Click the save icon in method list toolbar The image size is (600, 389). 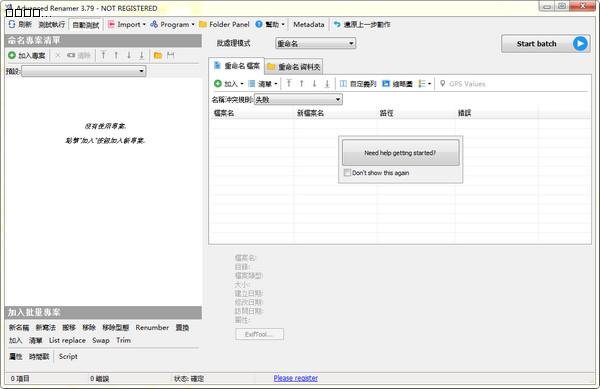pyautogui.click(x=171, y=55)
